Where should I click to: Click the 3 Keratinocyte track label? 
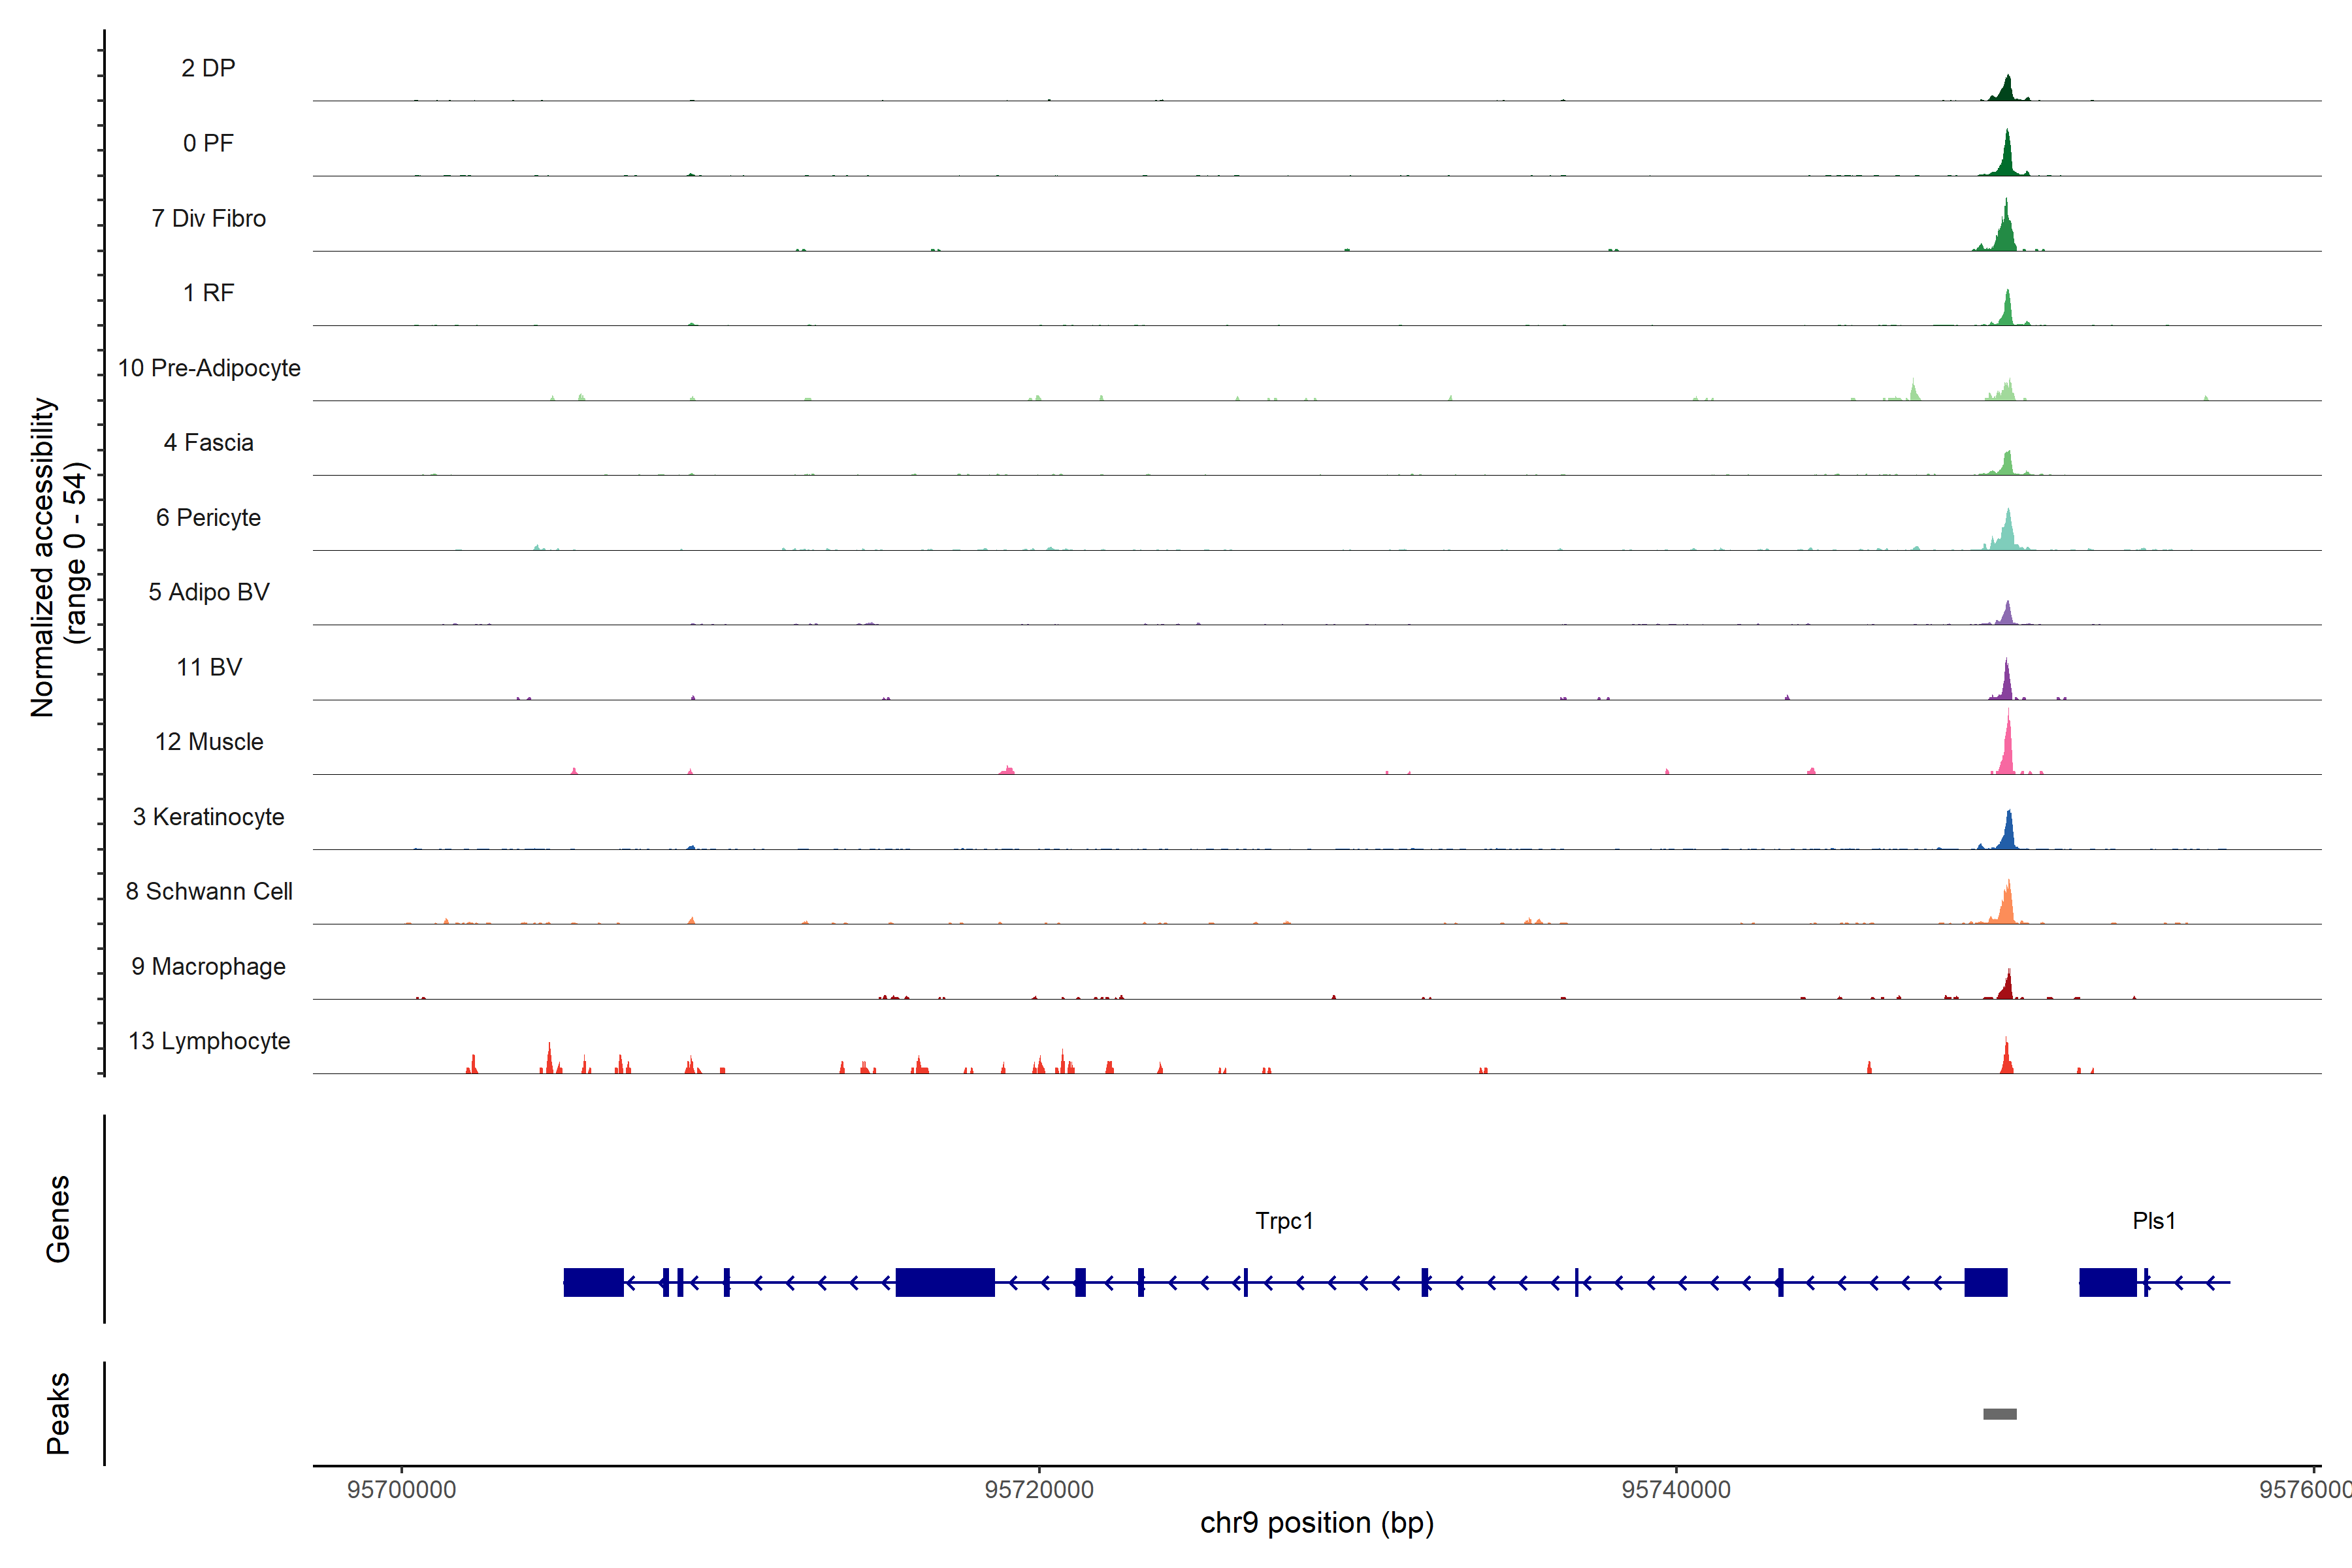point(209,817)
